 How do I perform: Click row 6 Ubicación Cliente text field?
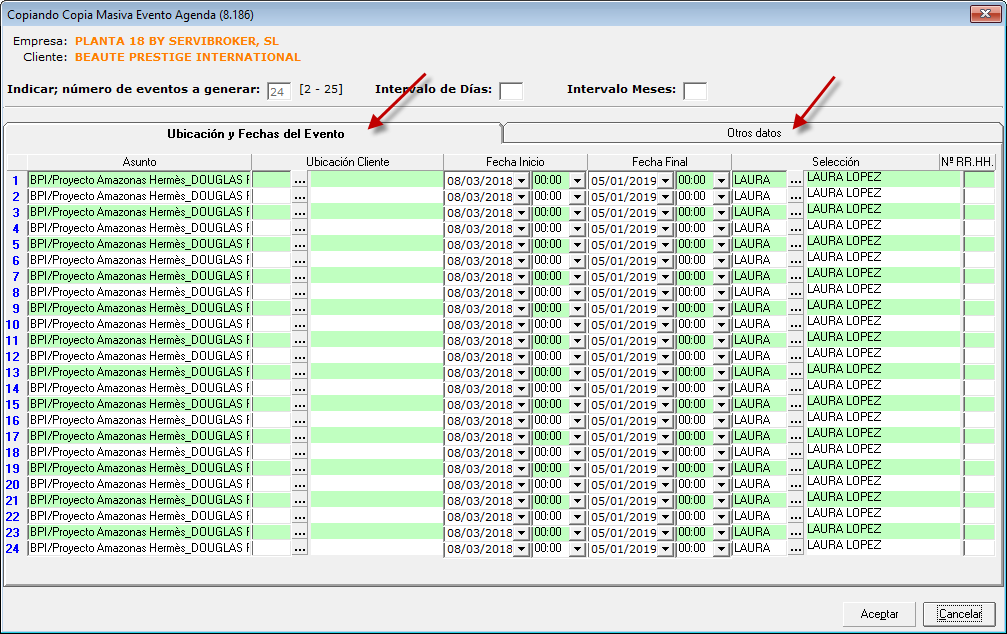[376, 260]
